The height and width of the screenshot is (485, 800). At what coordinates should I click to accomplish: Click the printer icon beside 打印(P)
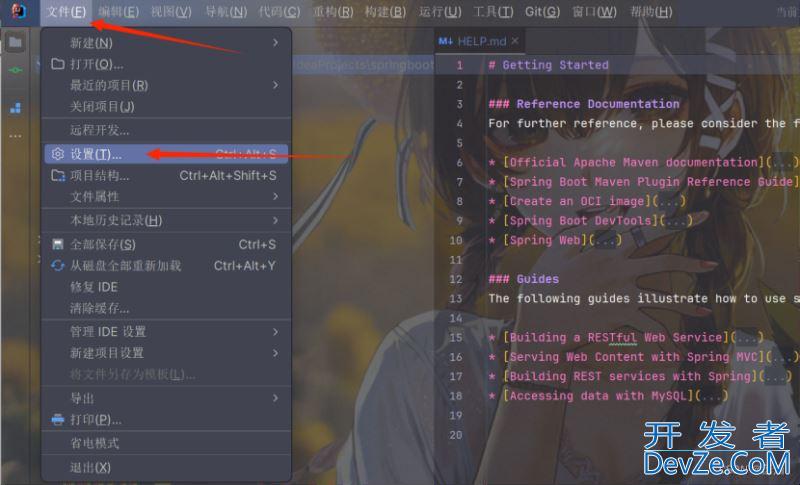click(58, 420)
